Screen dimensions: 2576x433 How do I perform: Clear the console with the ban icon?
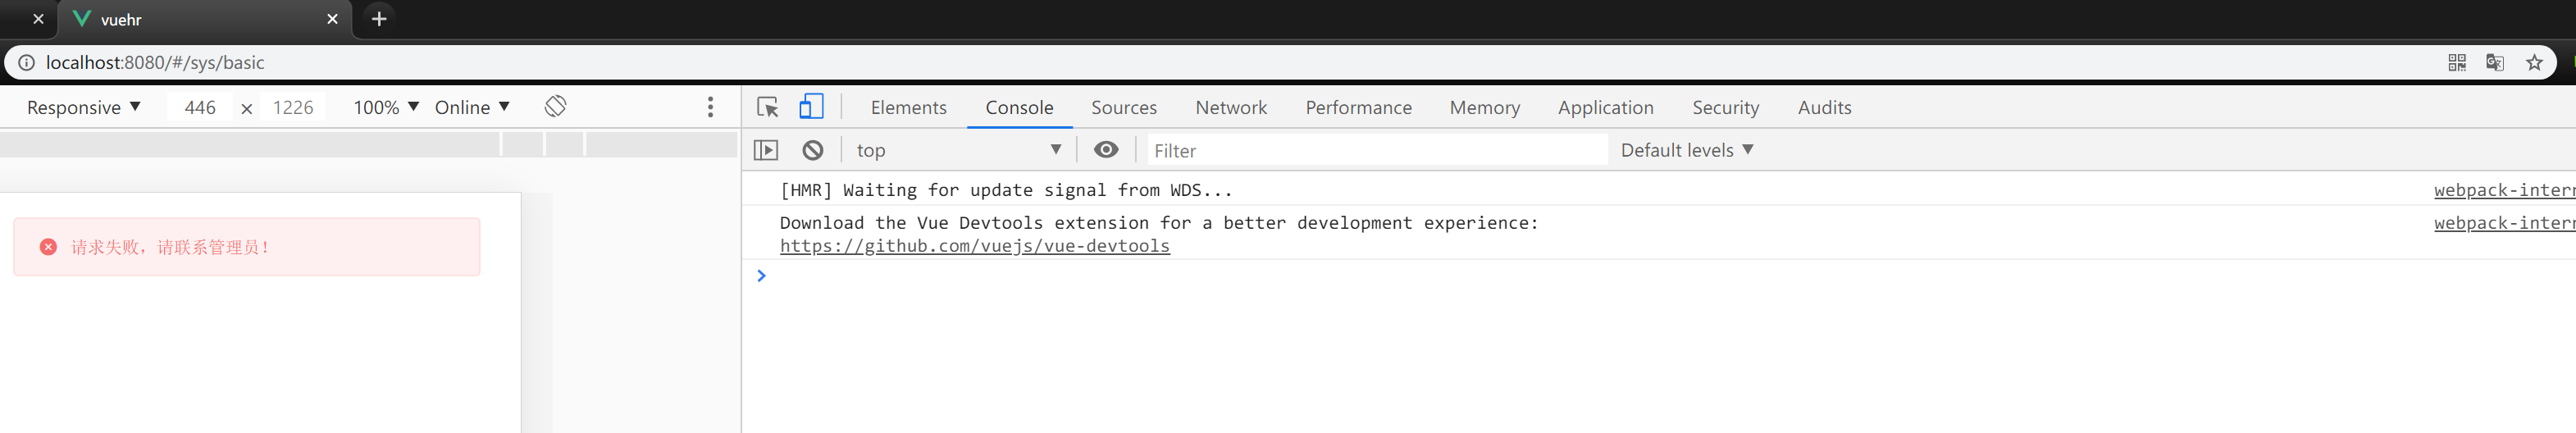pos(813,150)
